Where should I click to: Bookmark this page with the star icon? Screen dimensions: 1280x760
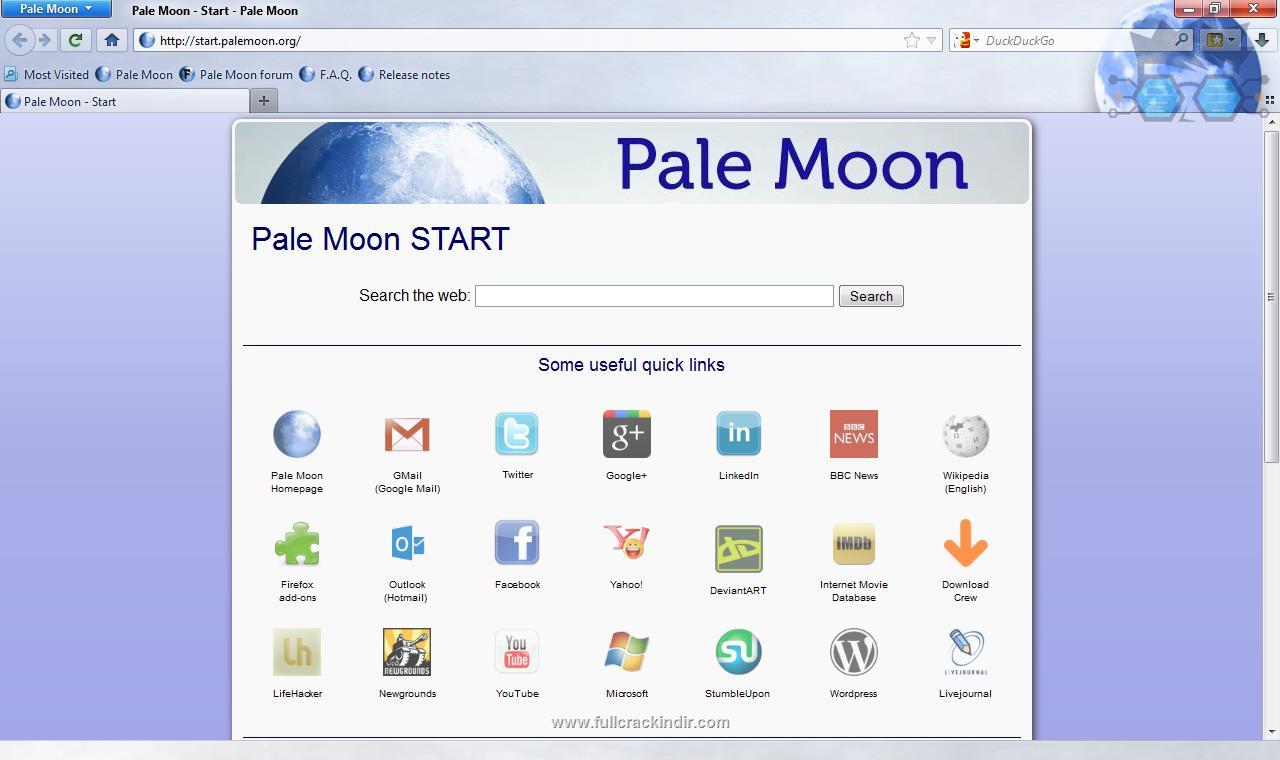912,40
